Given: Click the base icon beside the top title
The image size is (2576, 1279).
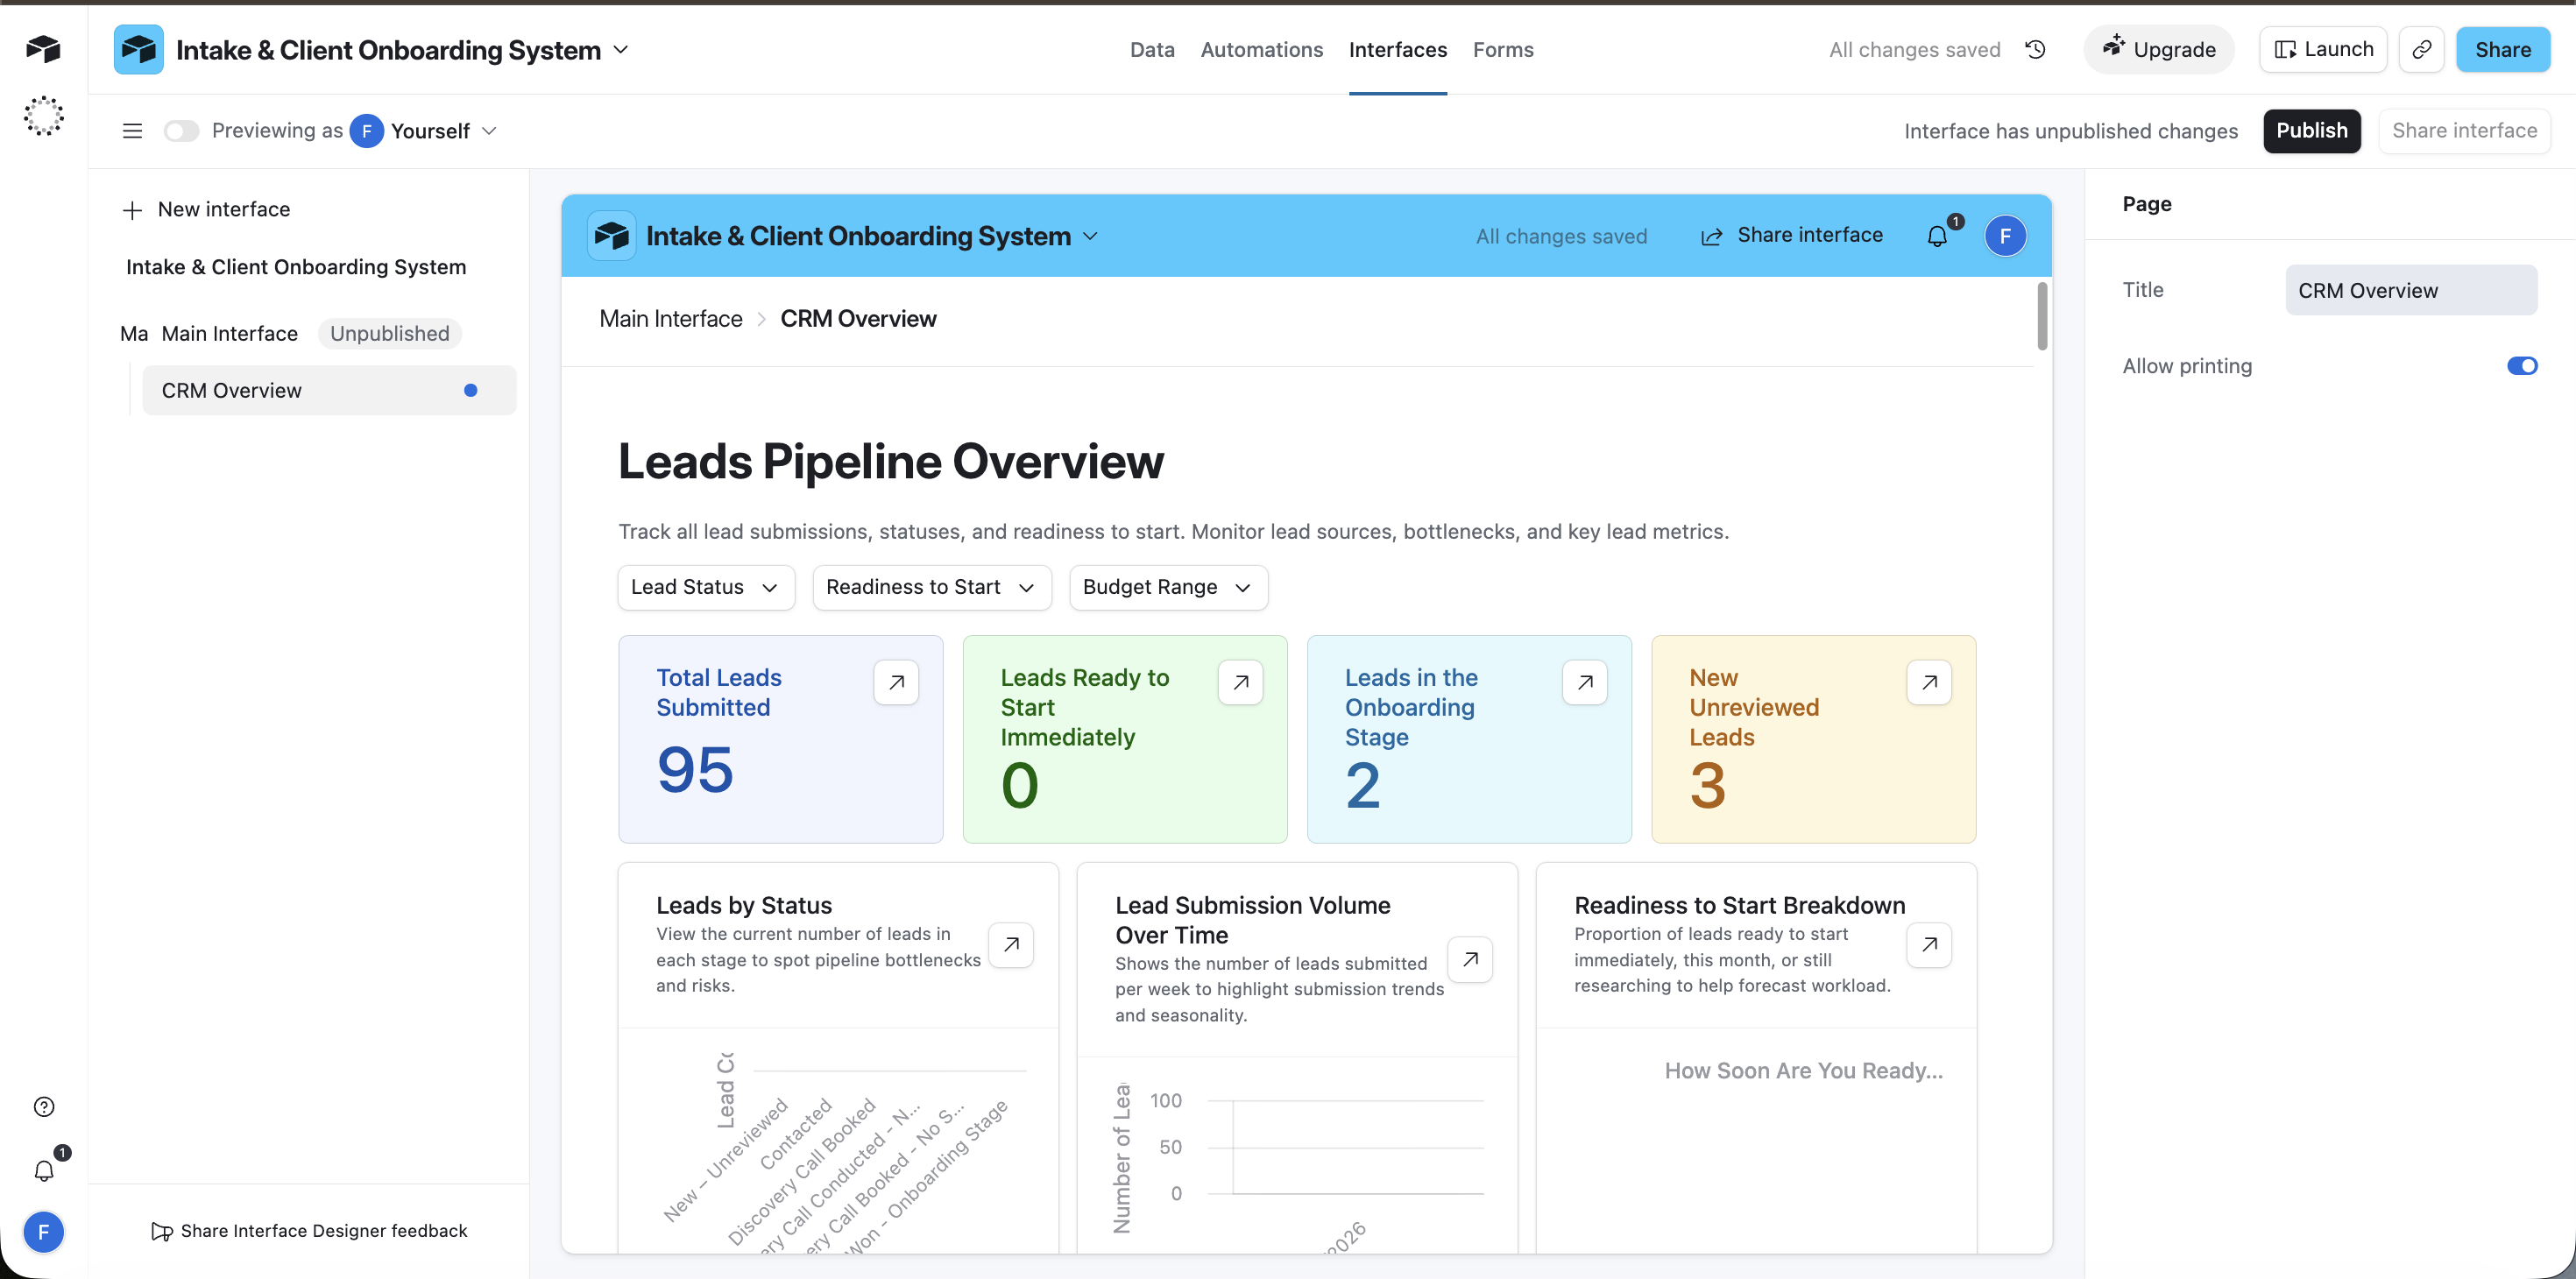Looking at the screenshot, I should click(x=138, y=49).
